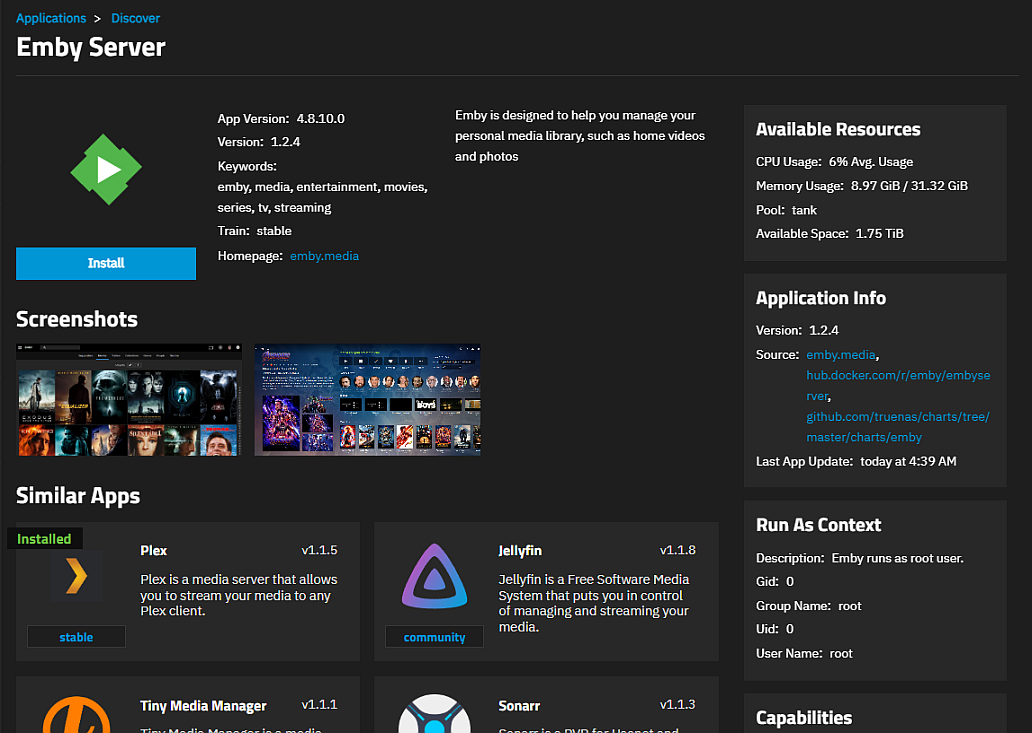The height and width of the screenshot is (733, 1032).
Task: Open the Sonarr similar app title
Action: (x=519, y=706)
